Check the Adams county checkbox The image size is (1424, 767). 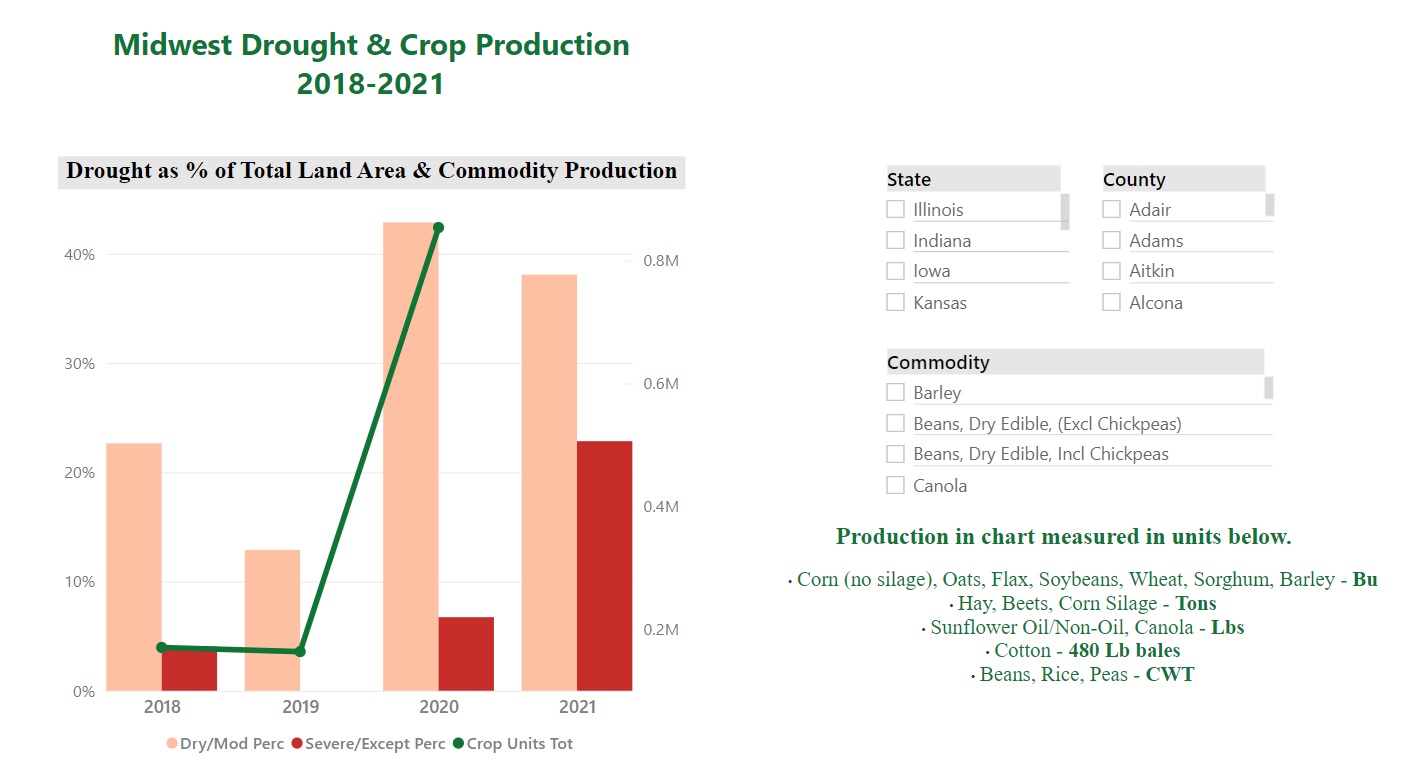click(1111, 240)
